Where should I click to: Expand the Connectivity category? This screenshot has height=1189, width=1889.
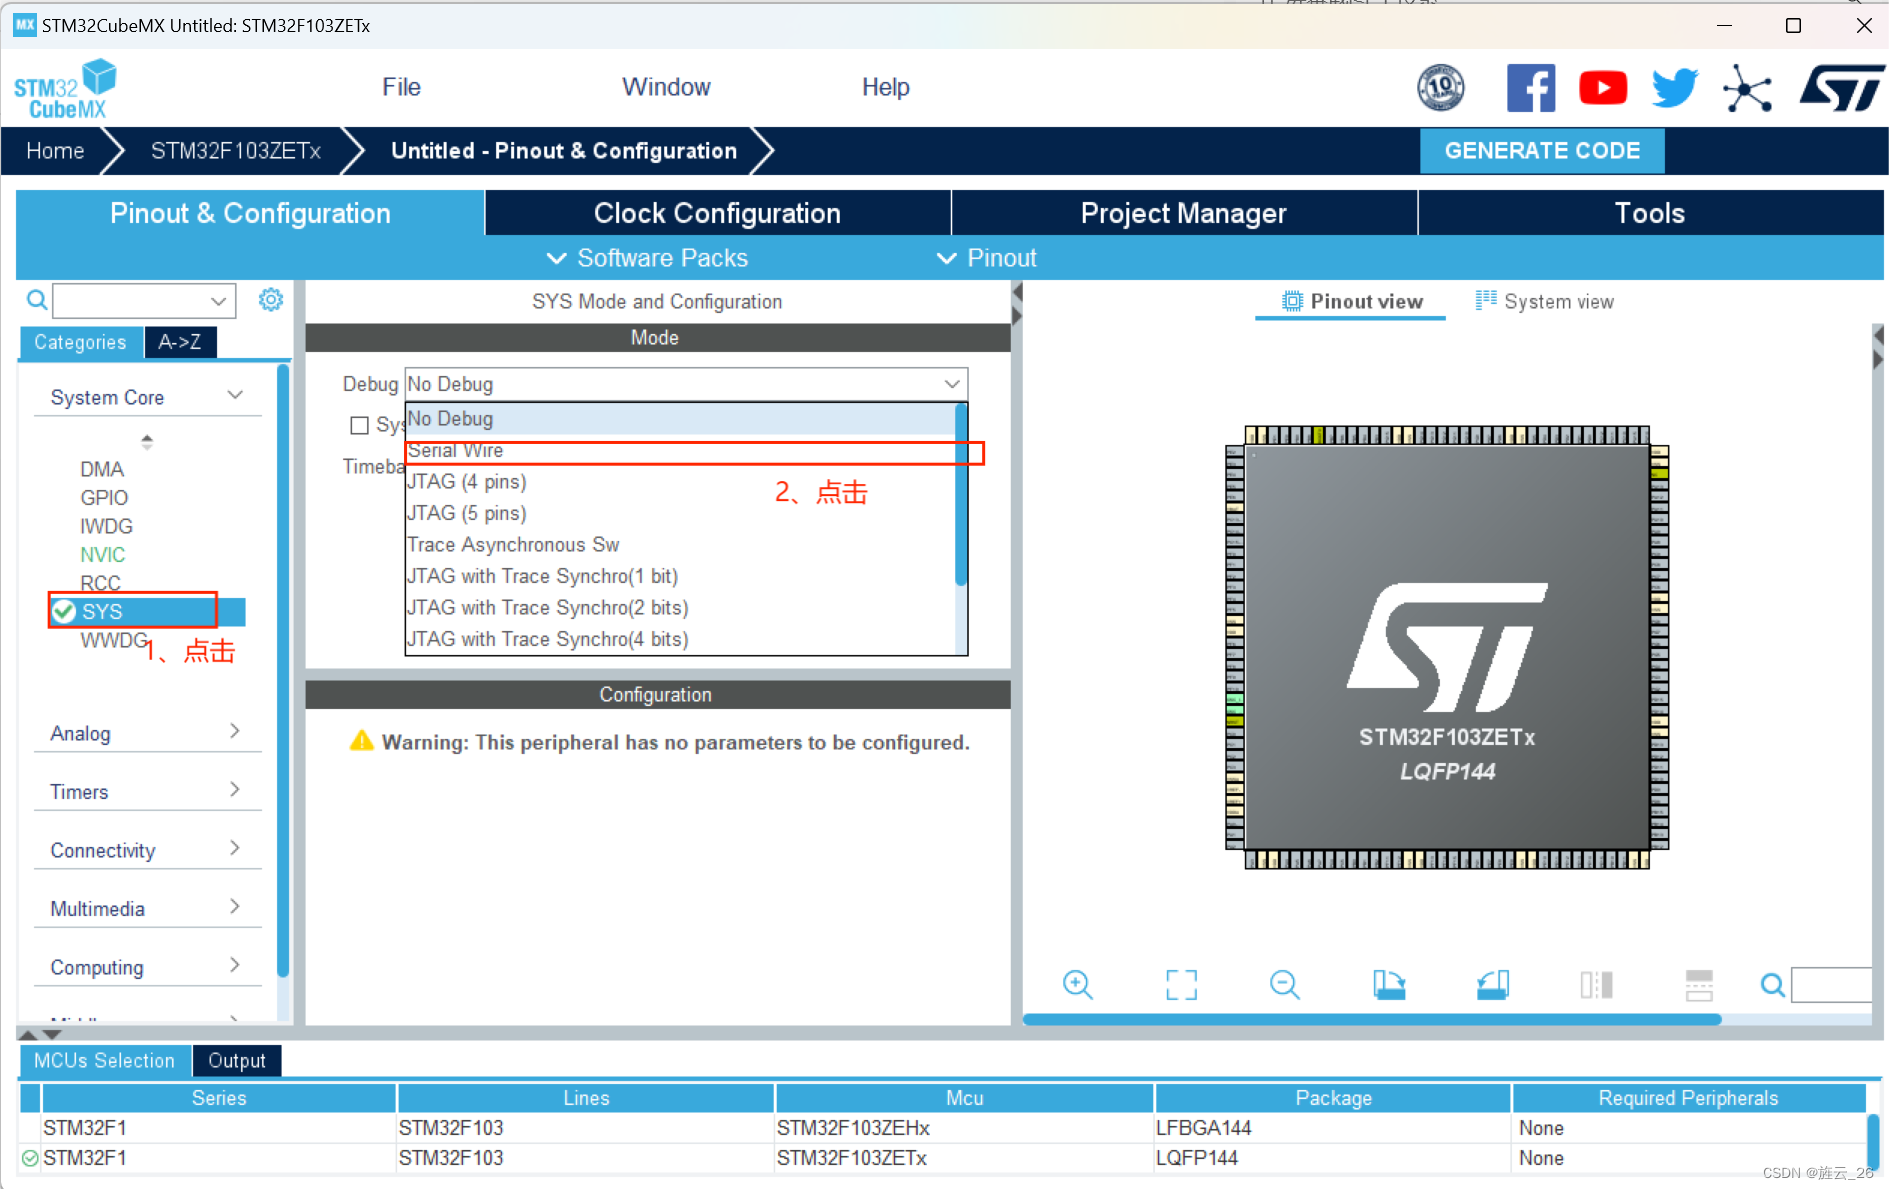pyautogui.click(x=147, y=850)
